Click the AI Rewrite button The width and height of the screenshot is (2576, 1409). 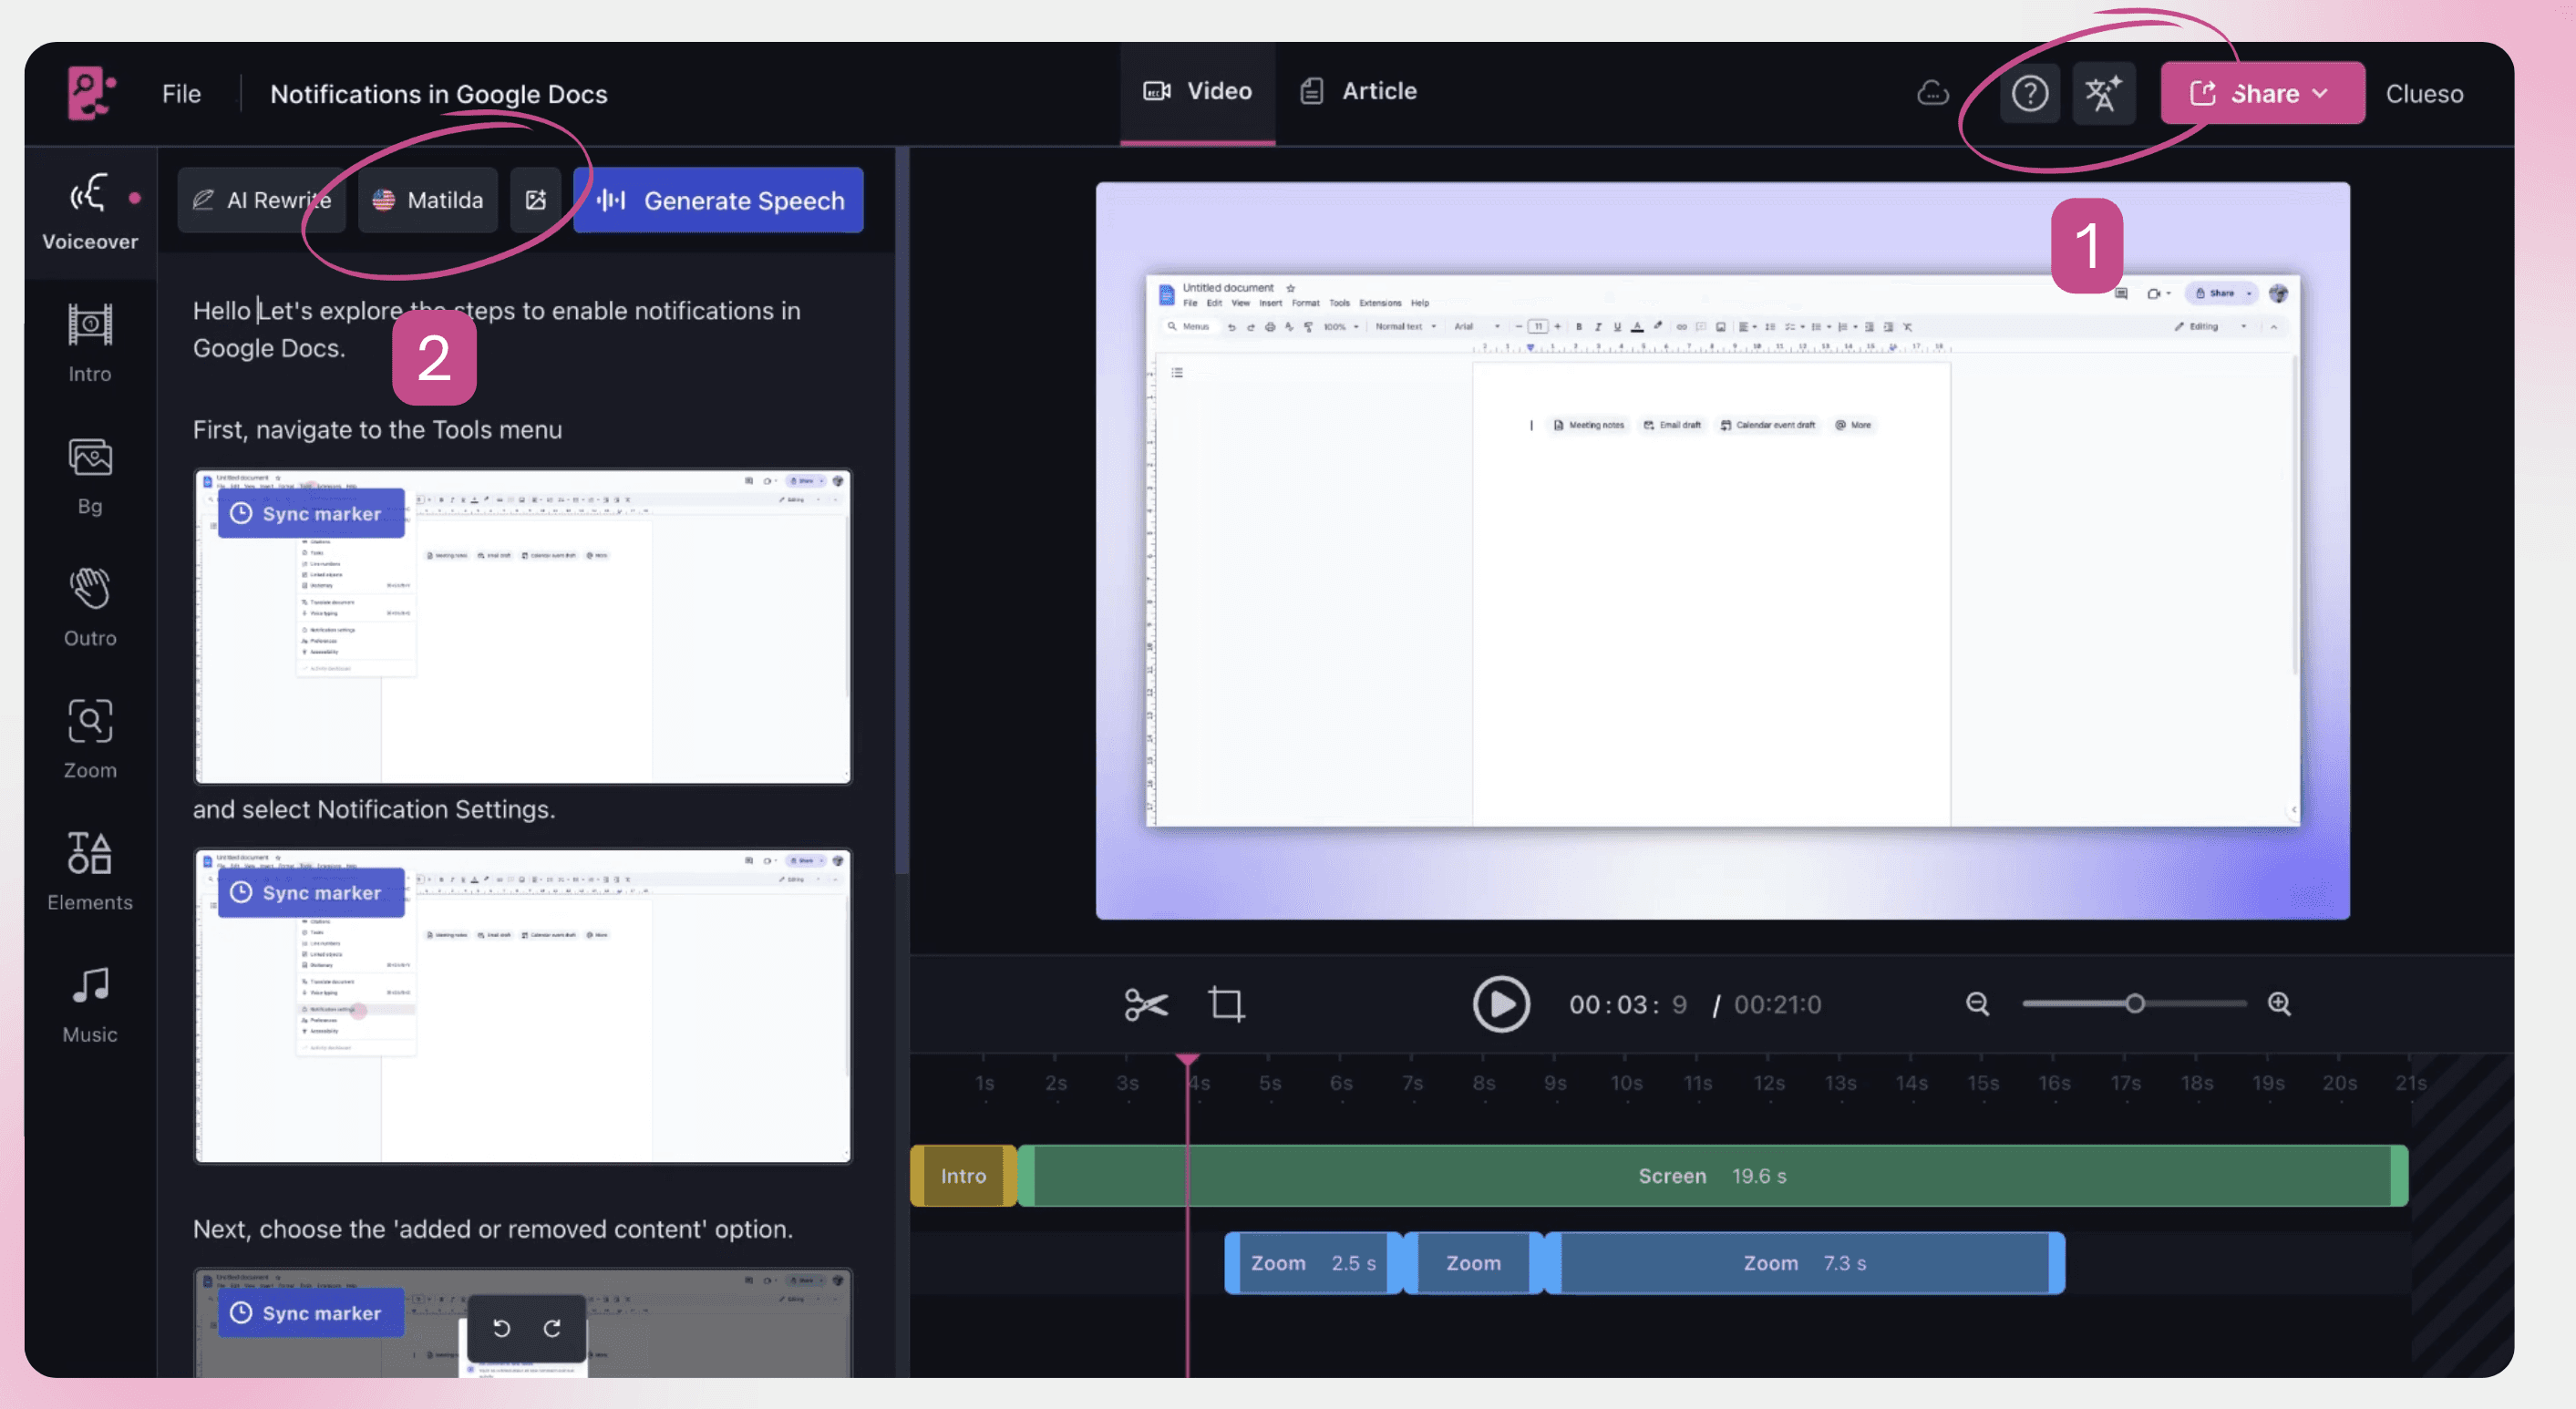(262, 200)
